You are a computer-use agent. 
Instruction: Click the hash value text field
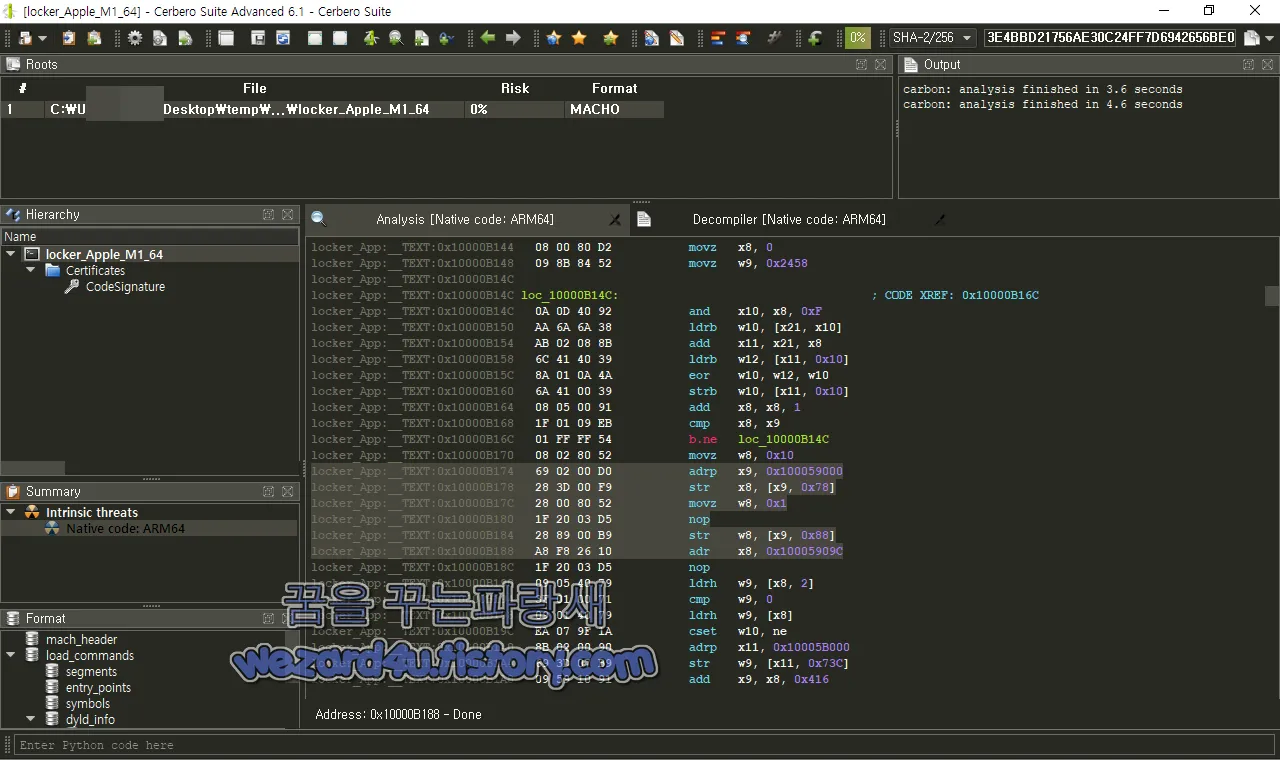click(1111, 38)
